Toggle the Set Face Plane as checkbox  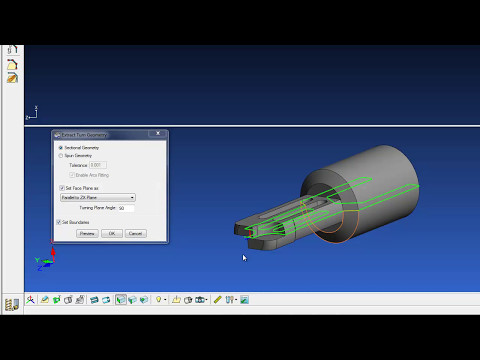pos(62,188)
